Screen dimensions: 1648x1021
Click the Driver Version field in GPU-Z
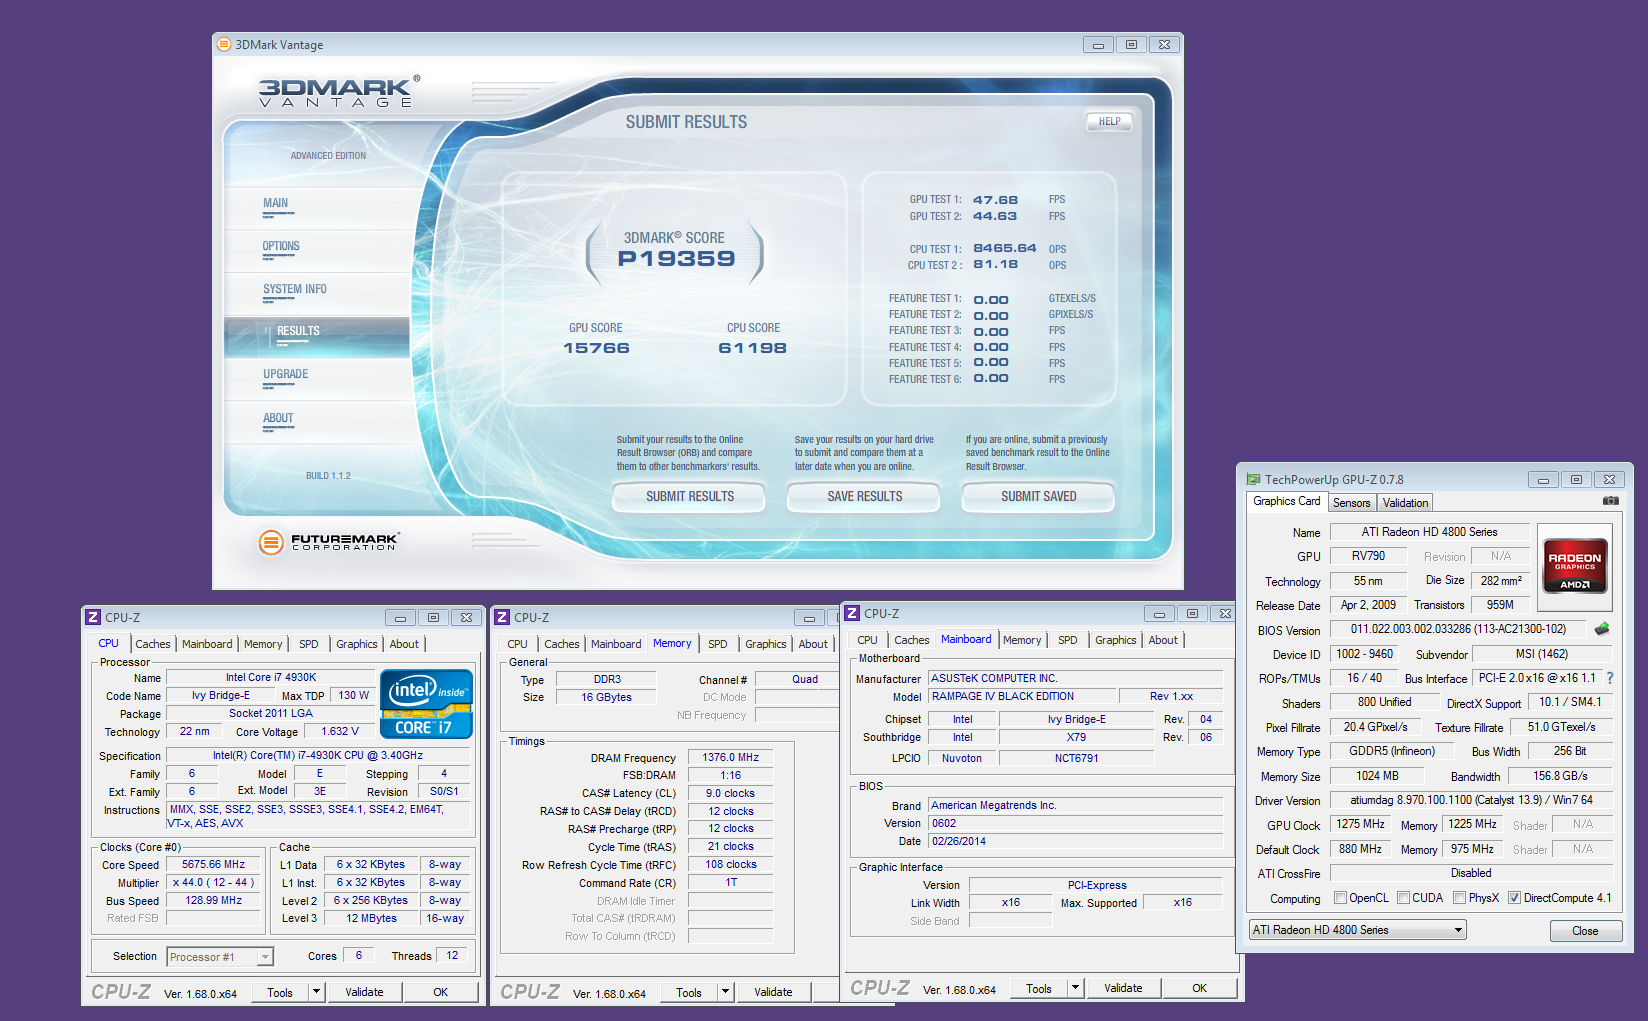[1471, 800]
